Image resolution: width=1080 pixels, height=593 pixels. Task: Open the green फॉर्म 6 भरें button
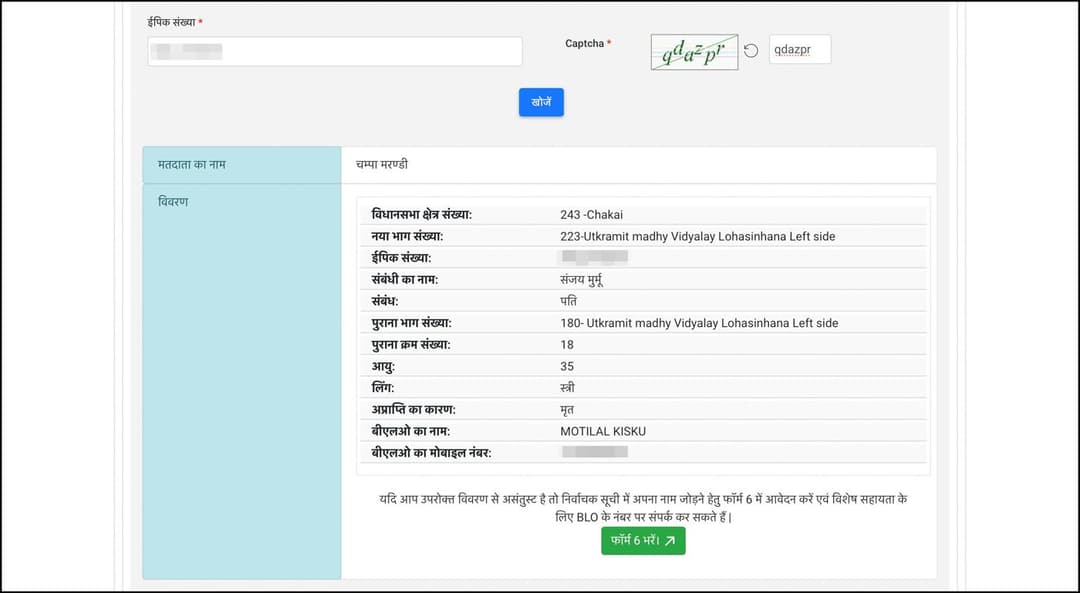[x=643, y=541]
